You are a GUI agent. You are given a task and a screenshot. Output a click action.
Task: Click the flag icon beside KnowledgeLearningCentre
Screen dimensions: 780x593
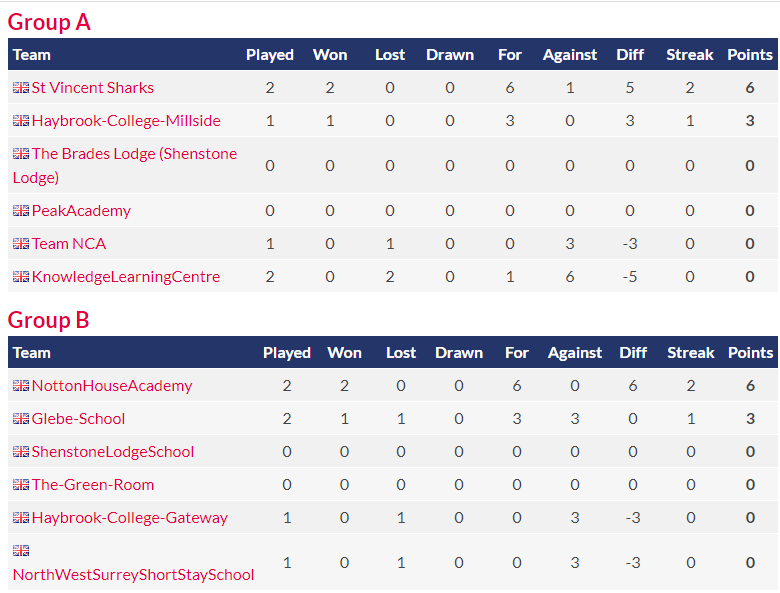point(21,276)
